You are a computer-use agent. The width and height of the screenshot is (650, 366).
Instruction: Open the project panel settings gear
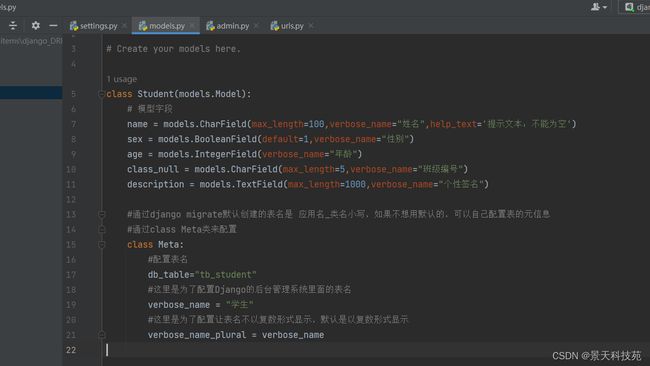36,26
